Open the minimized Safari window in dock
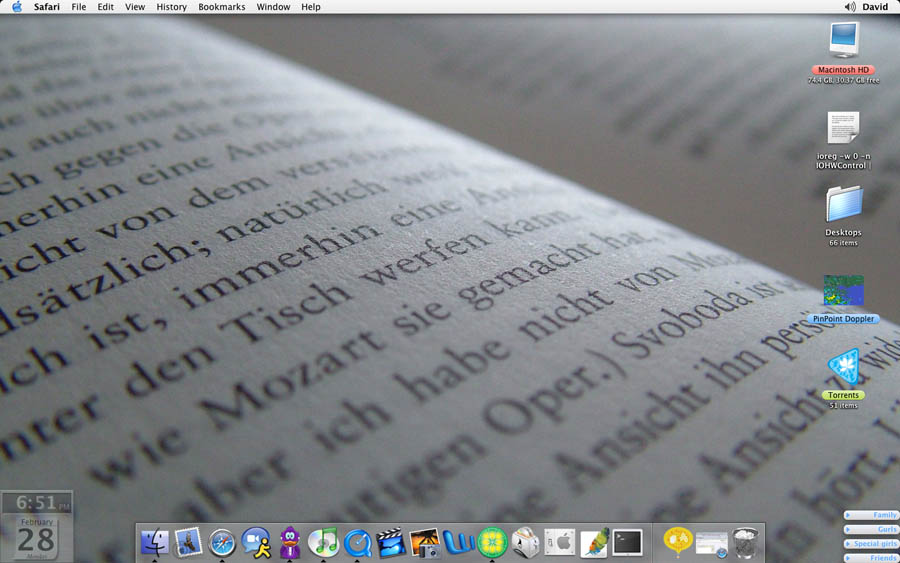 point(711,543)
